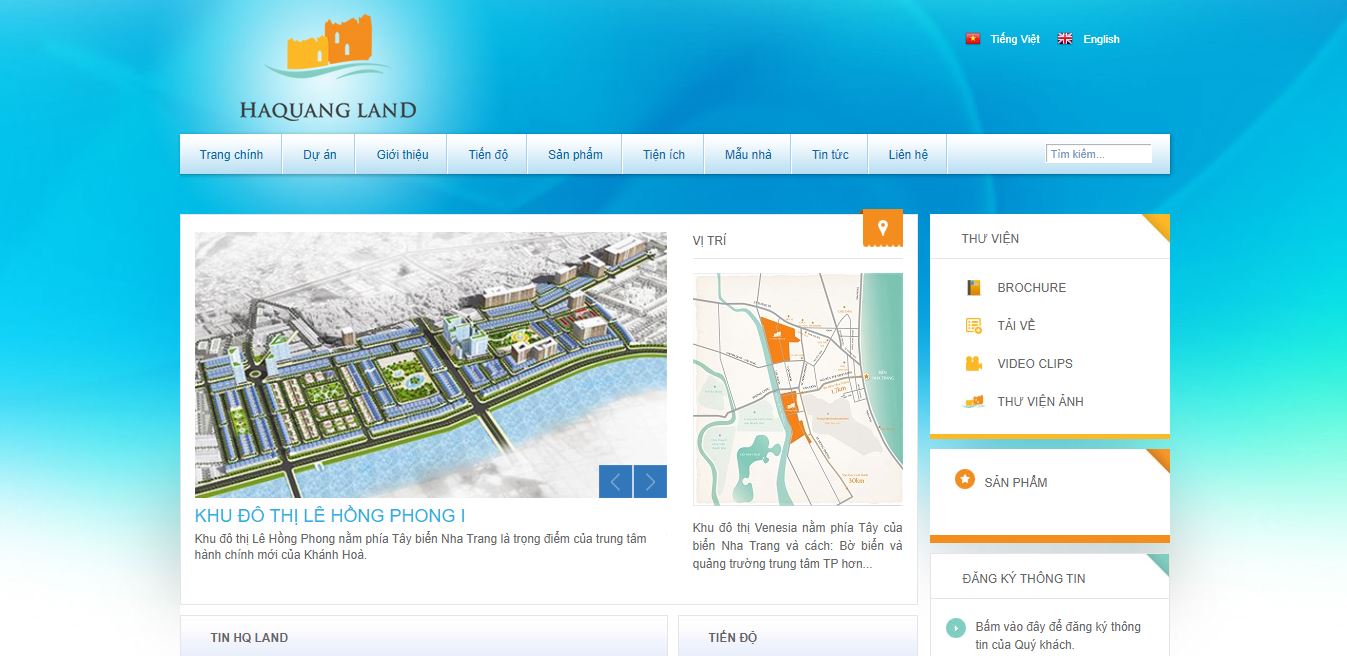
Task: Open the VIDEO CLIPS link
Action: (1035, 363)
